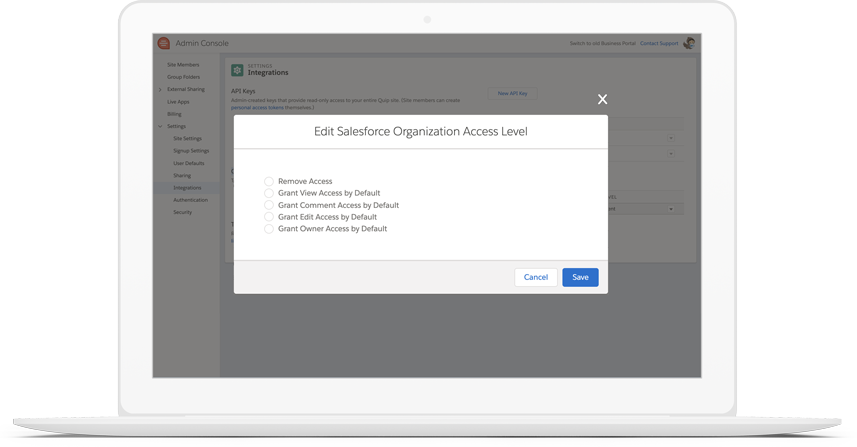Image resolution: width=857 pixels, height=447 pixels.
Task: Click the New API Key button
Action: (513, 93)
